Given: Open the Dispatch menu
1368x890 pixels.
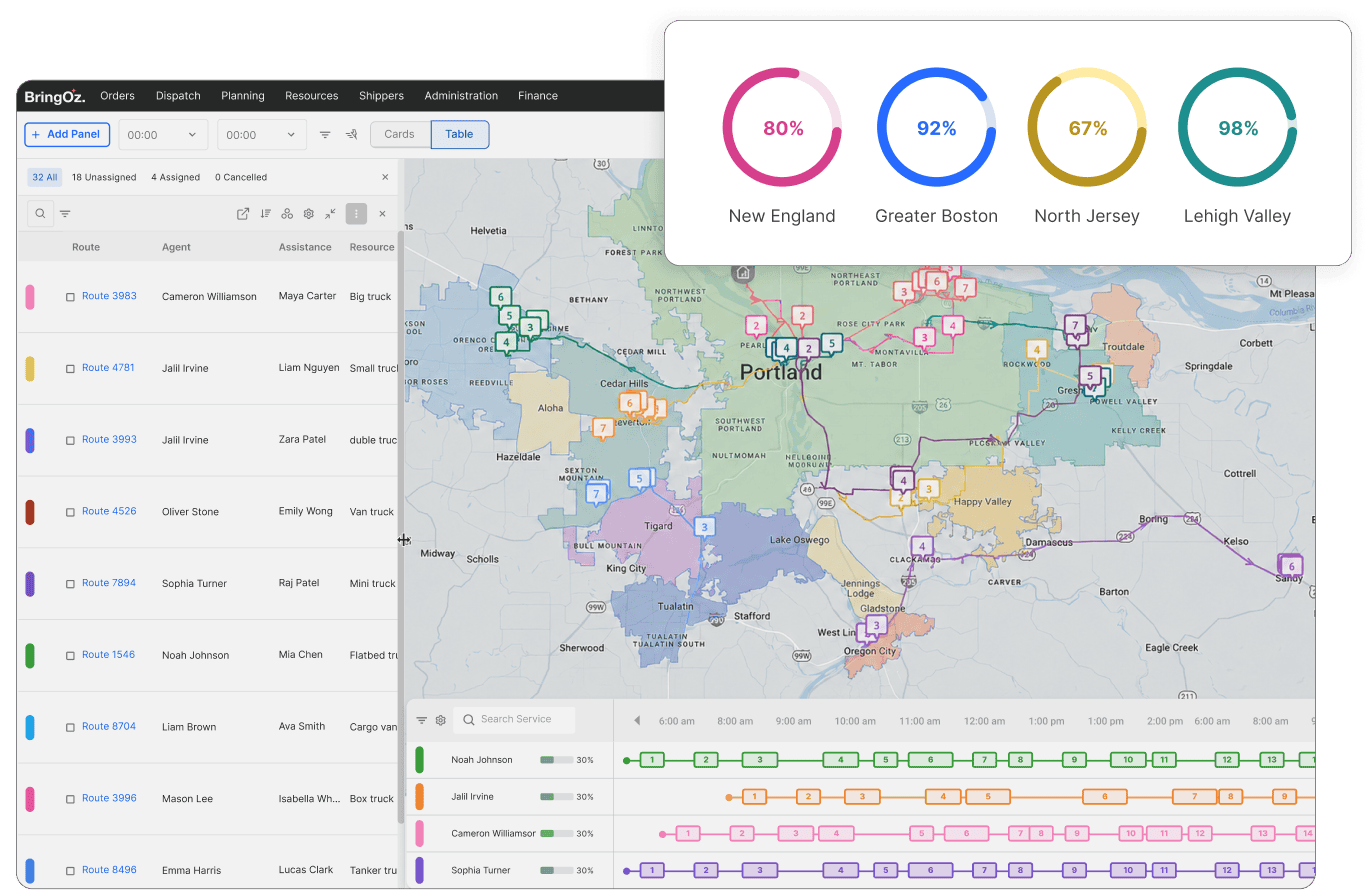Looking at the screenshot, I should 178,96.
